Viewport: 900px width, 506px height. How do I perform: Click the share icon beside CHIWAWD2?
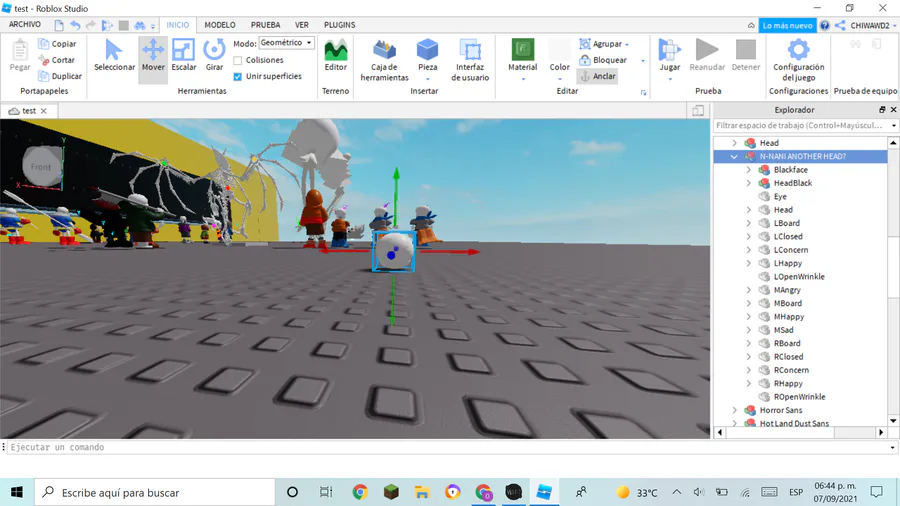tap(840, 25)
